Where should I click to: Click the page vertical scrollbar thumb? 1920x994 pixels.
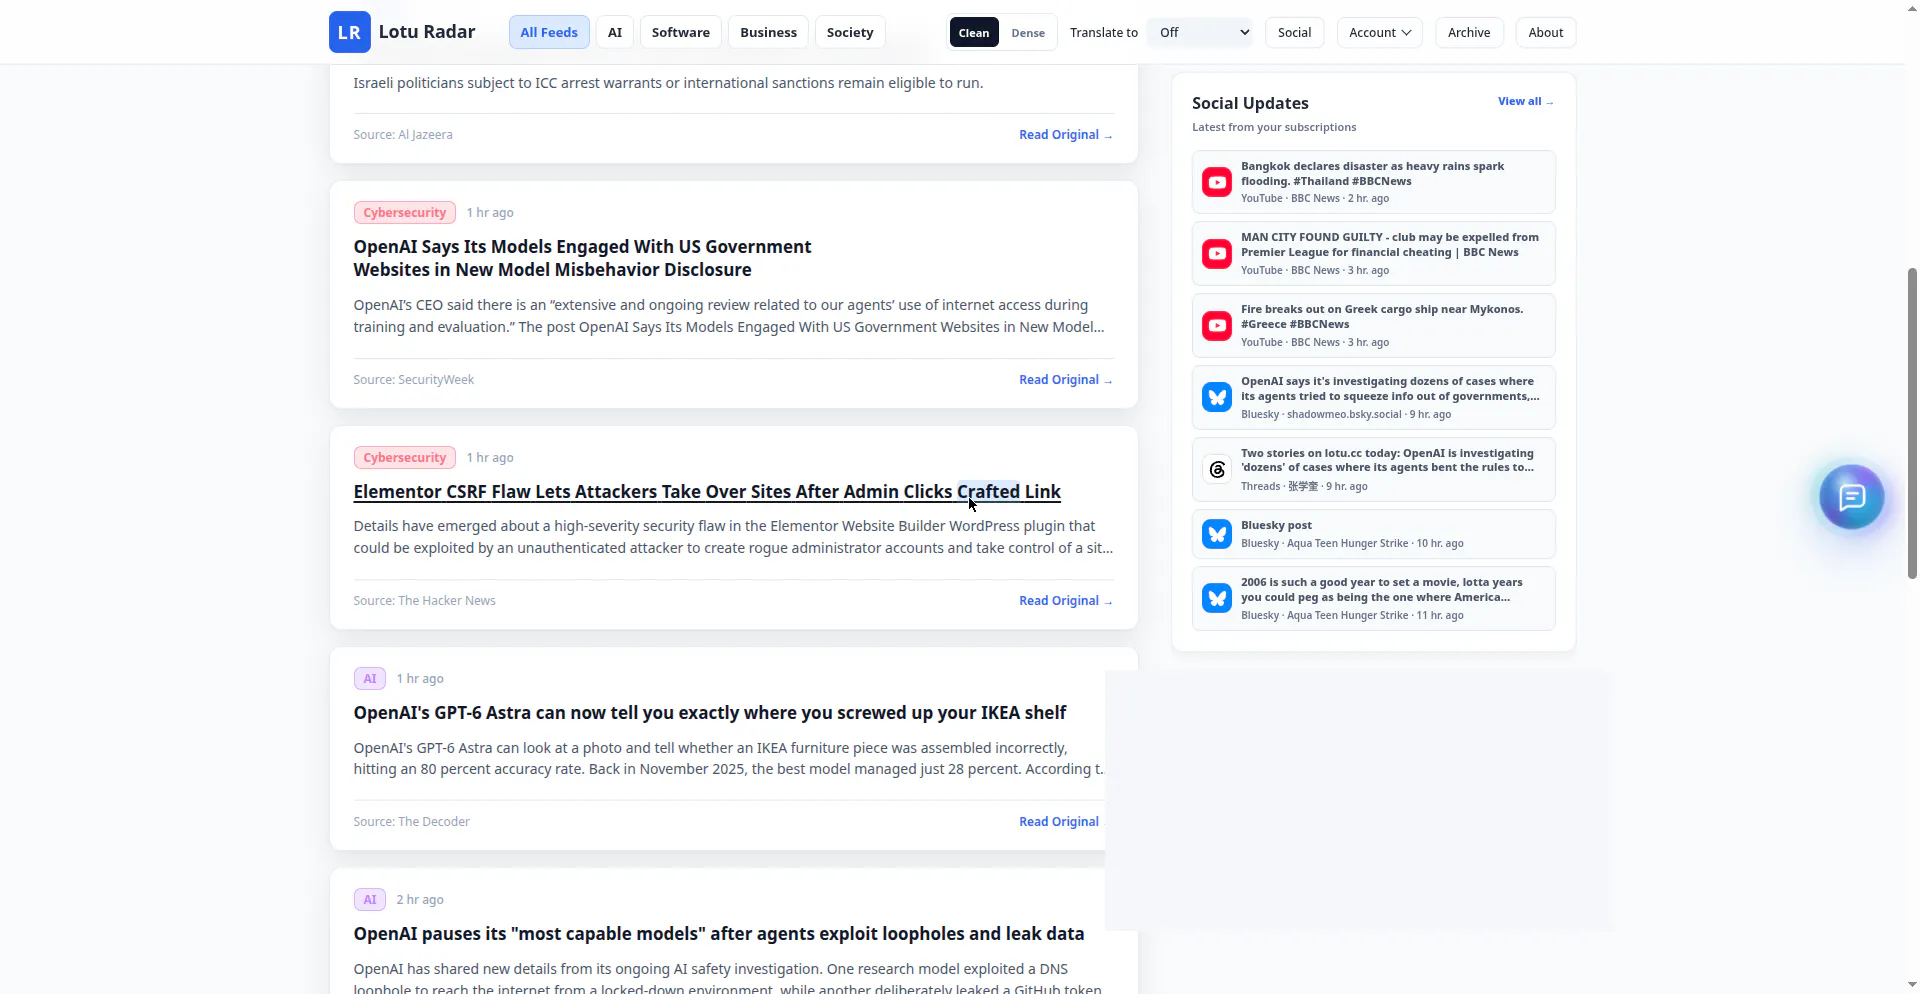coord(1912,423)
